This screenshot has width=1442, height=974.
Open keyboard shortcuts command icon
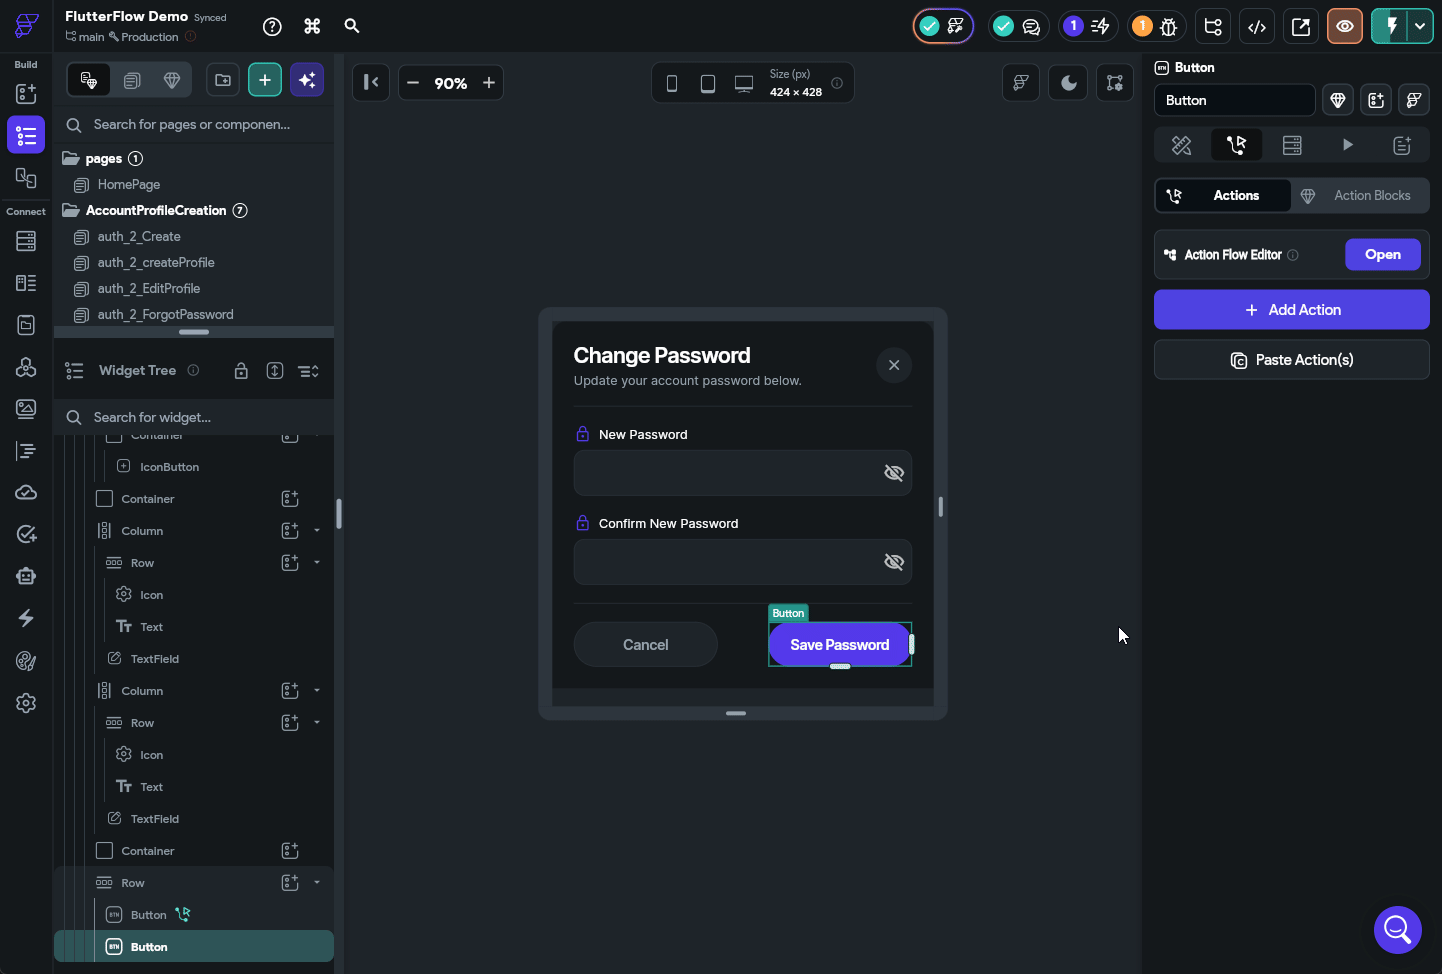pos(312,26)
